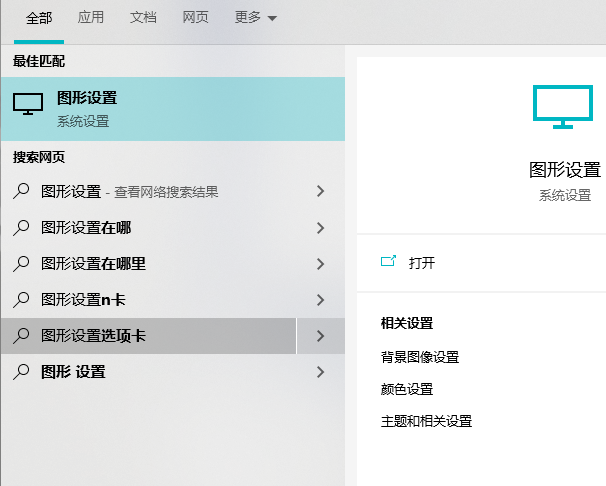This screenshot has height=486, width=606.
Task: Click search icon next to 图形设置在哪
Action: (x=21, y=227)
